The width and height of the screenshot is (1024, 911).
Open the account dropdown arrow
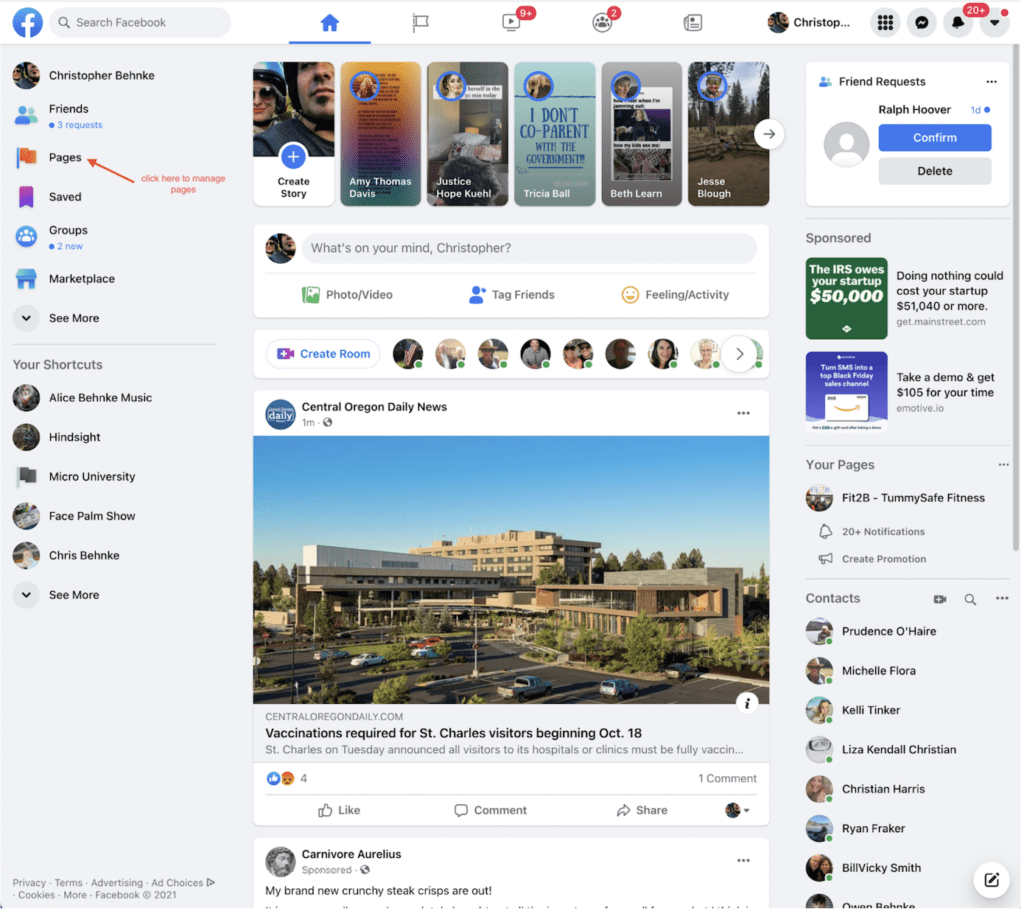point(995,23)
